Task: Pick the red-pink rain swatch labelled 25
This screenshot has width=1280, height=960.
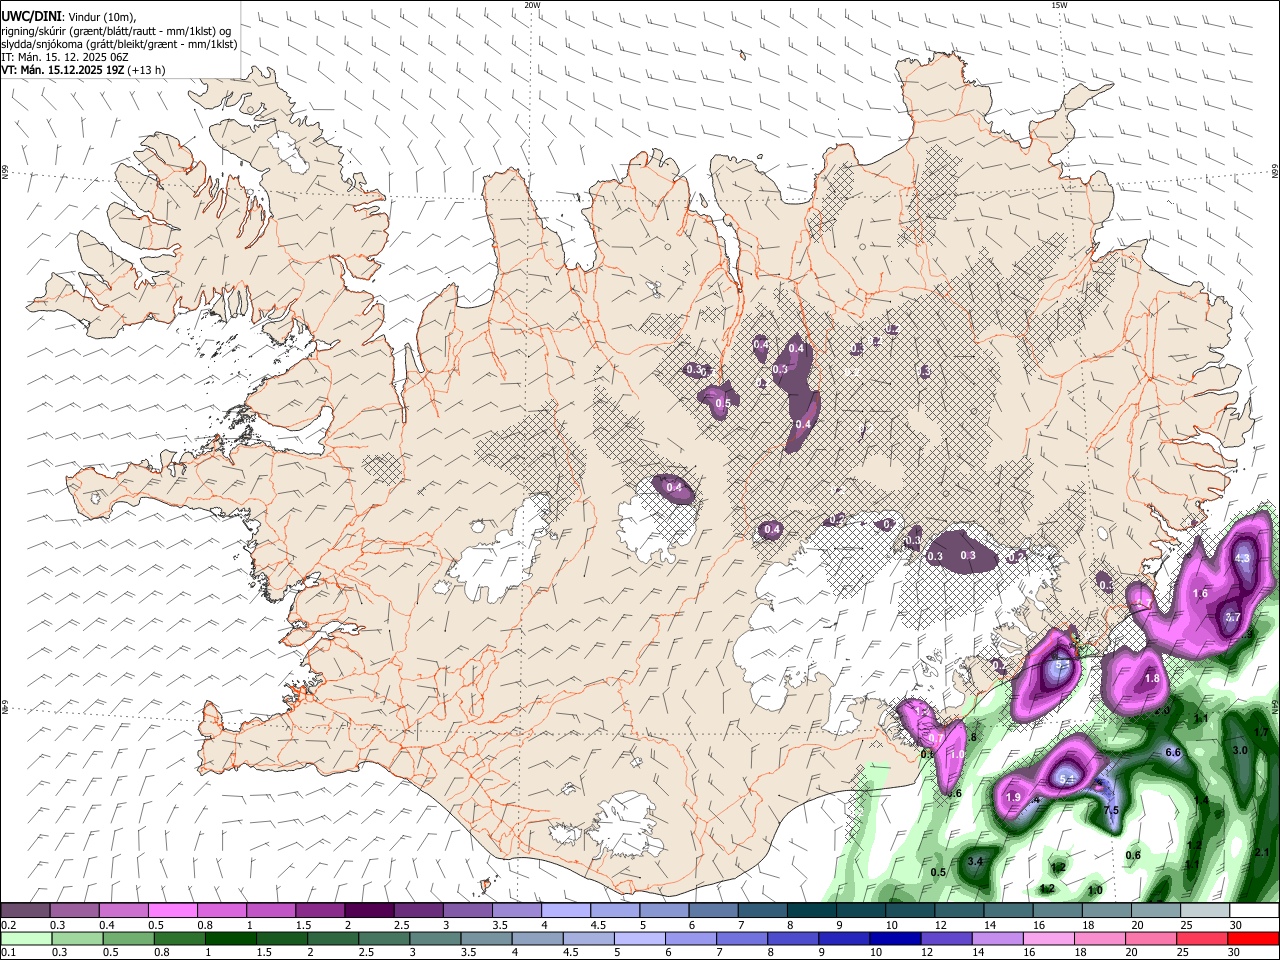Action: tap(1203, 939)
